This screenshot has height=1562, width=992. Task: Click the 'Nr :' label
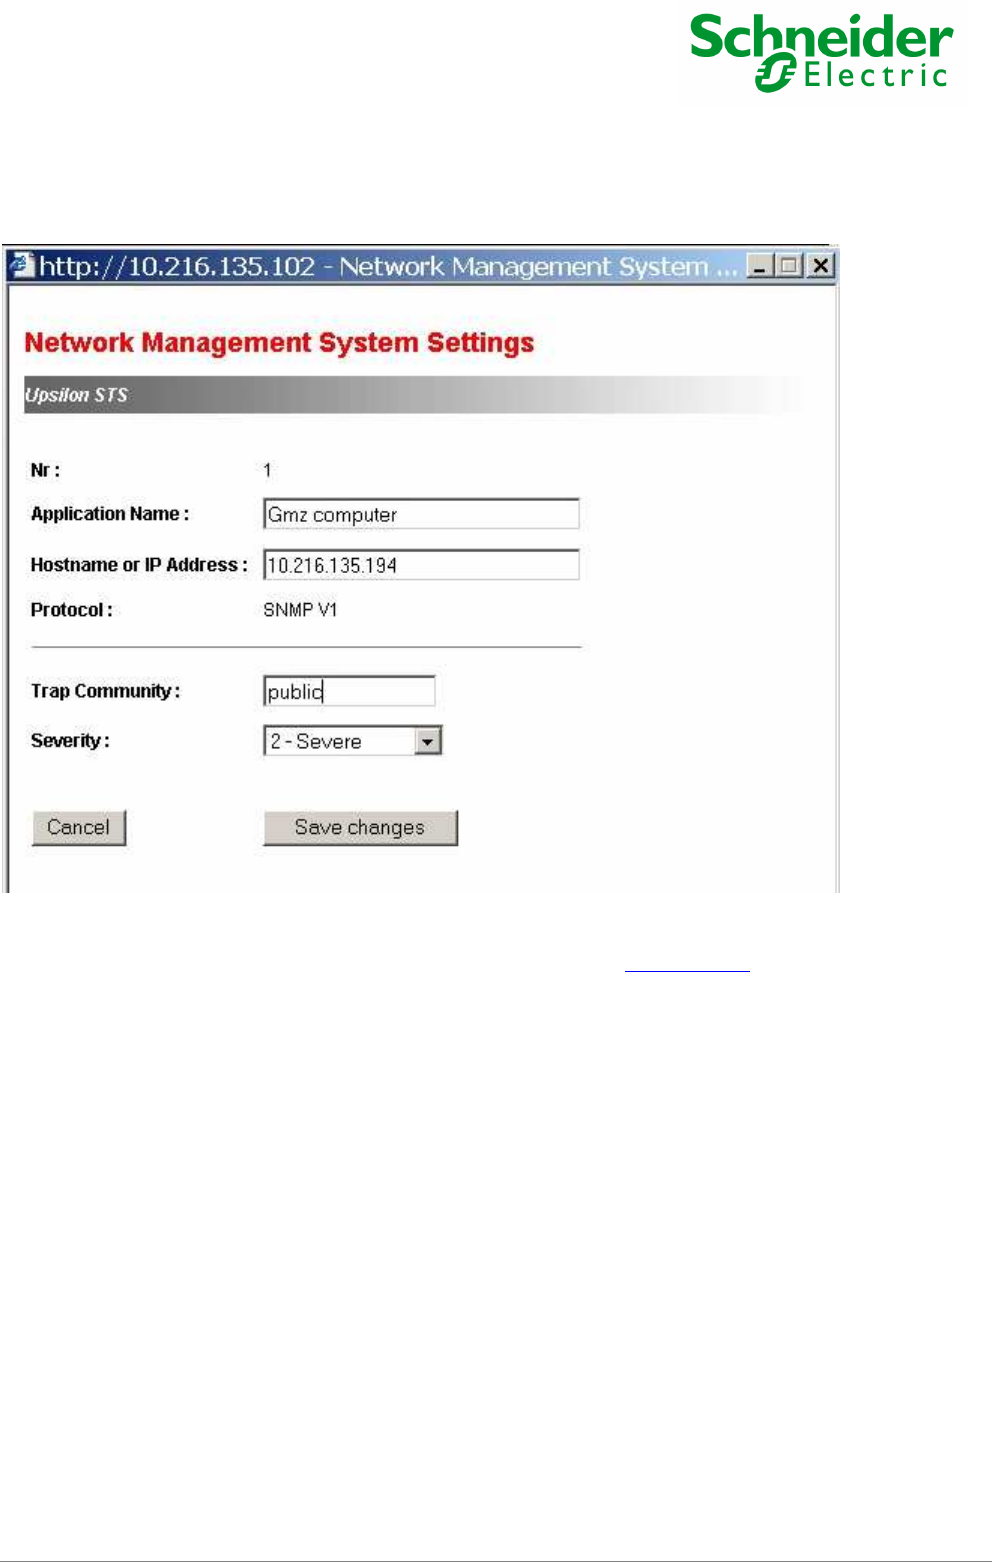[45, 470]
